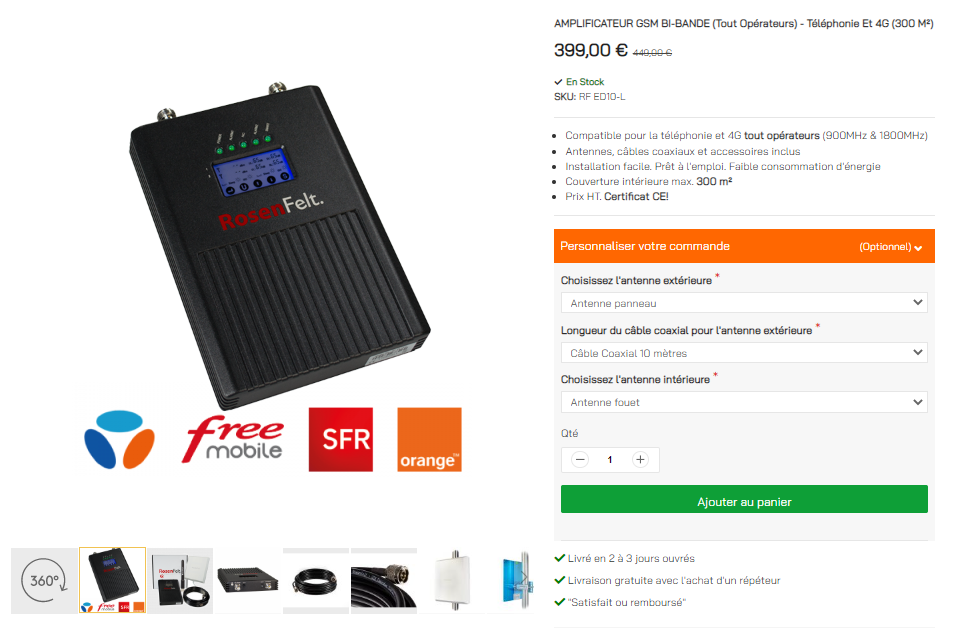Open the Antenne panneau exterior antenna dropdown
Screen dimensions: 959x636
[x=744, y=303]
